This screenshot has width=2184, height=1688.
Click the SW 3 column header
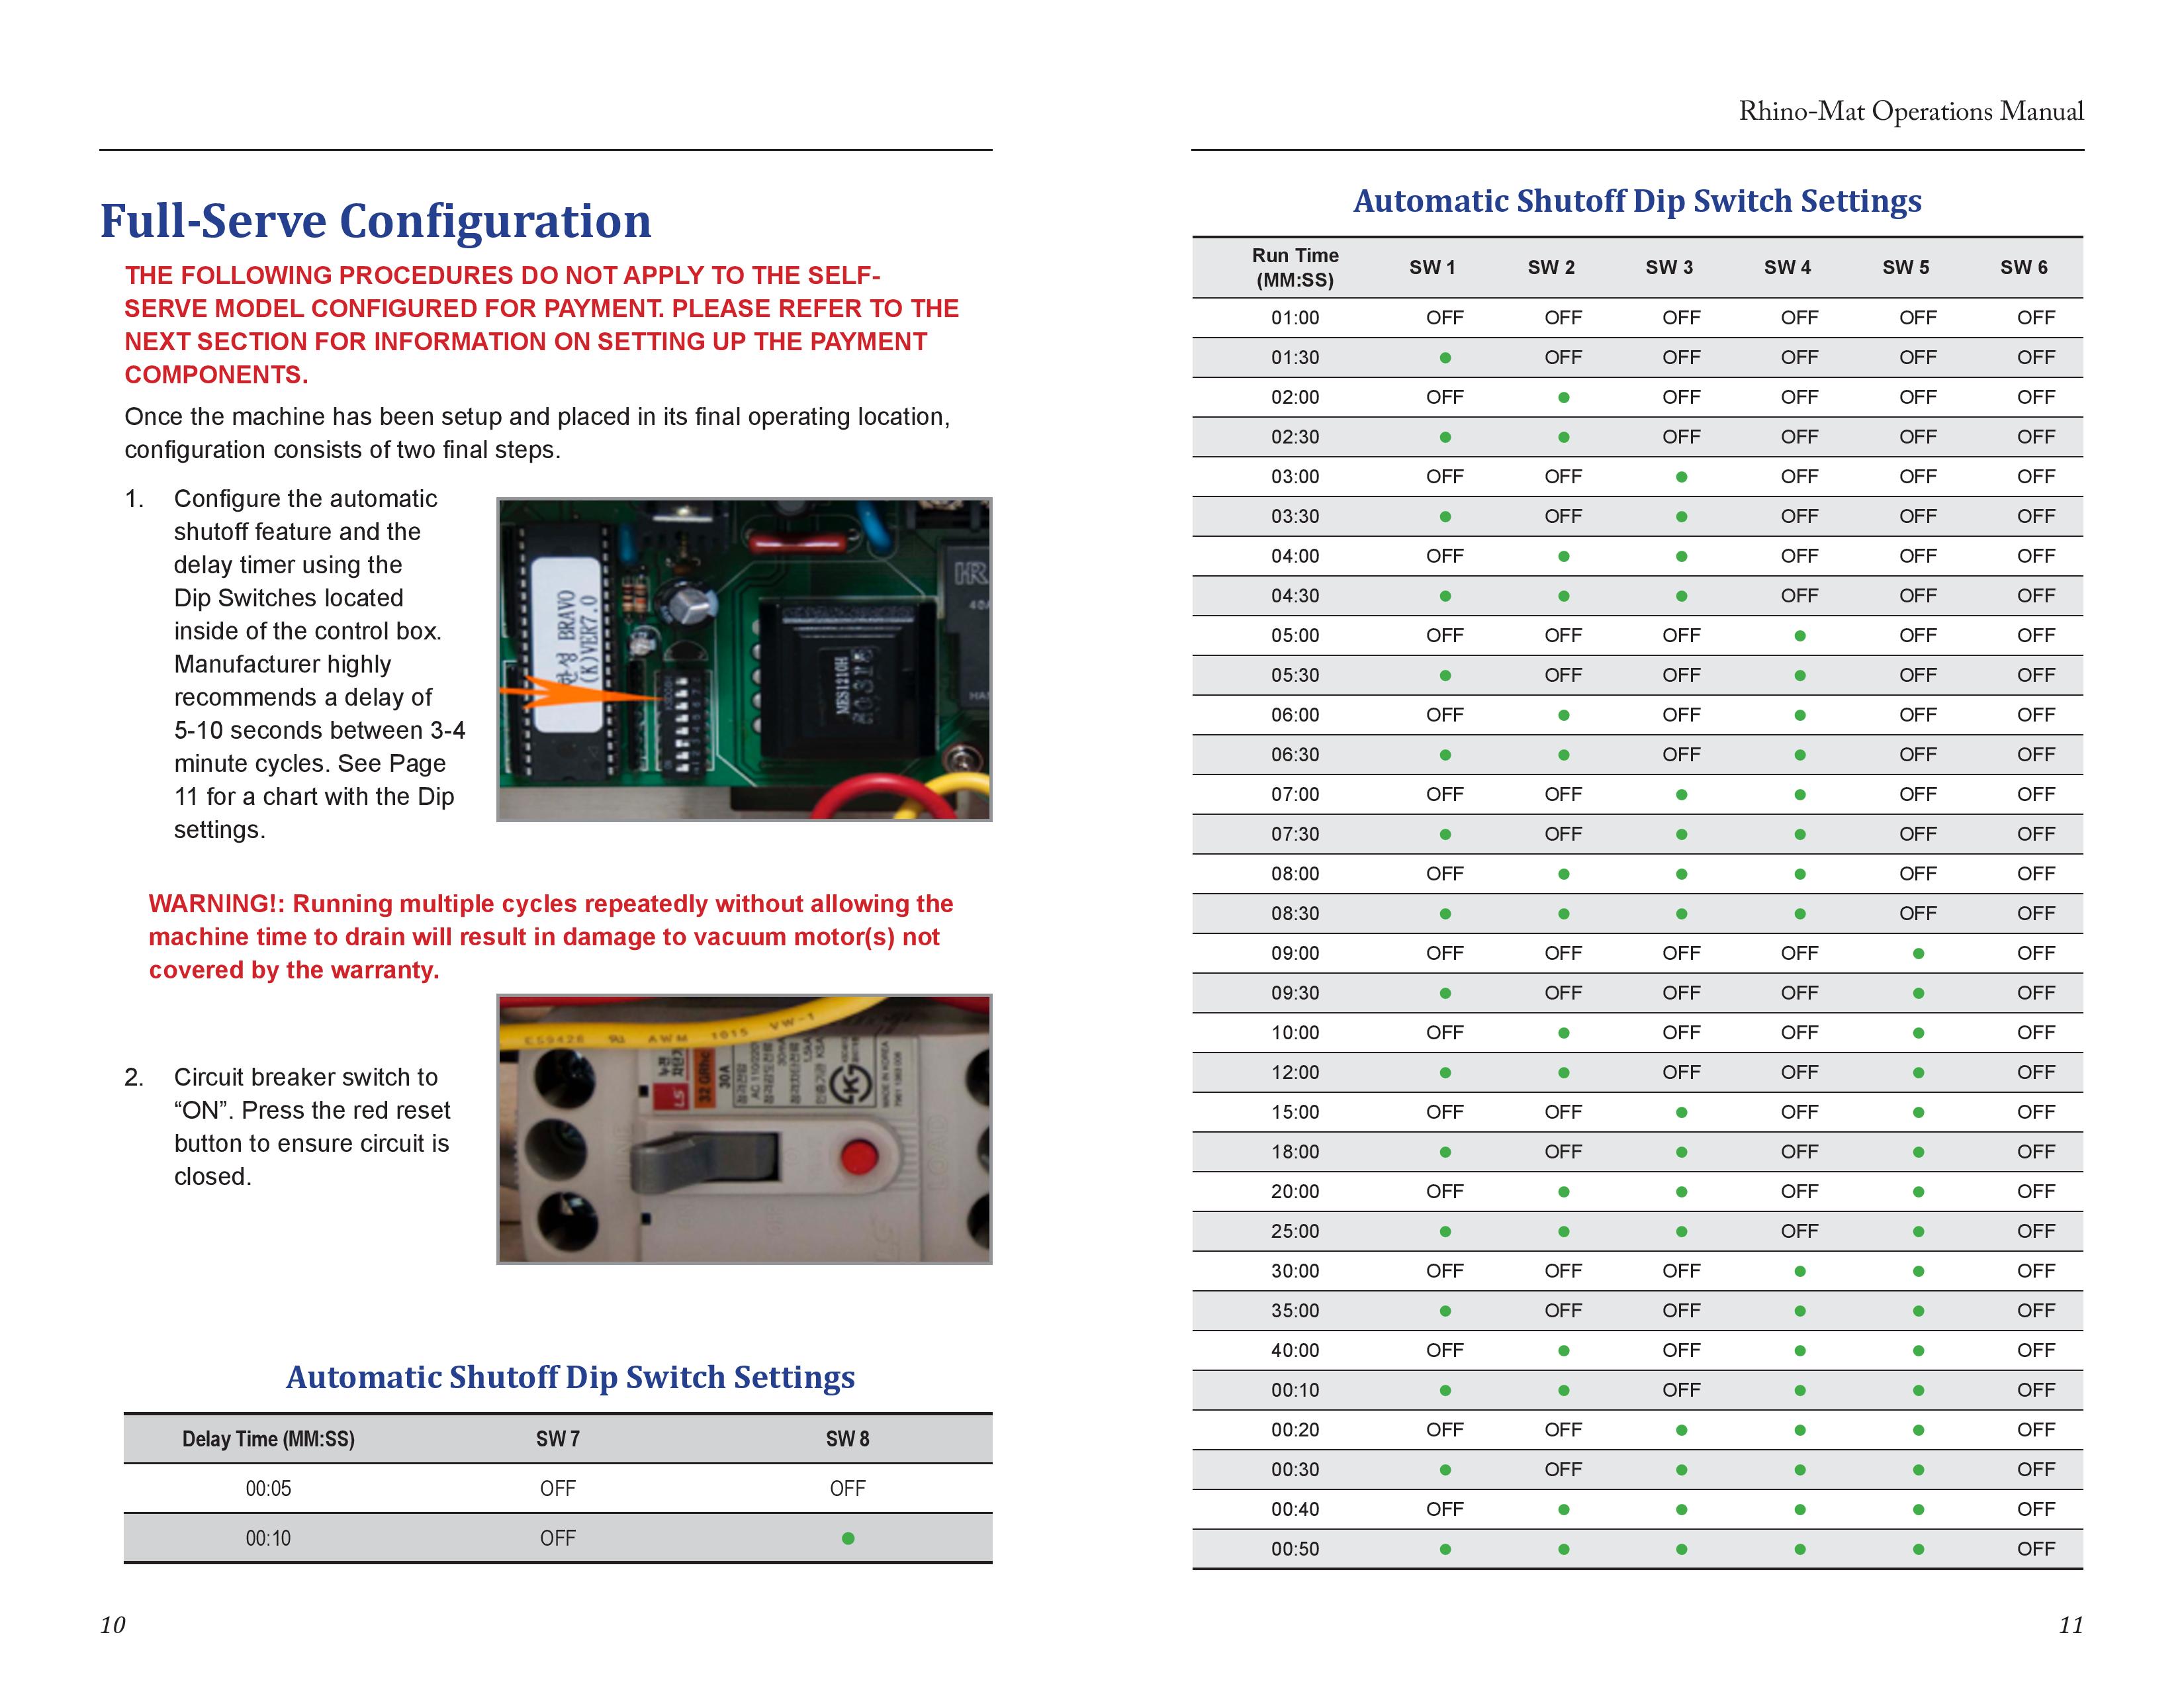pyautogui.click(x=1669, y=268)
